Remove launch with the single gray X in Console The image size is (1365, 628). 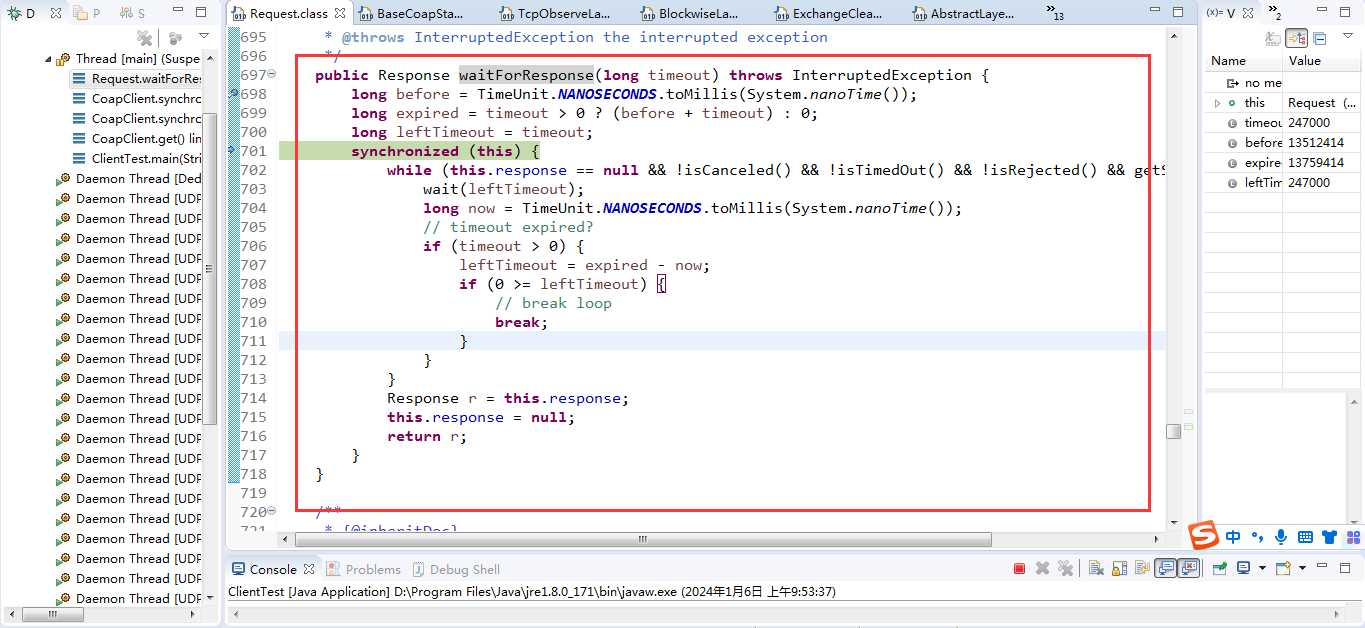[1042, 569]
